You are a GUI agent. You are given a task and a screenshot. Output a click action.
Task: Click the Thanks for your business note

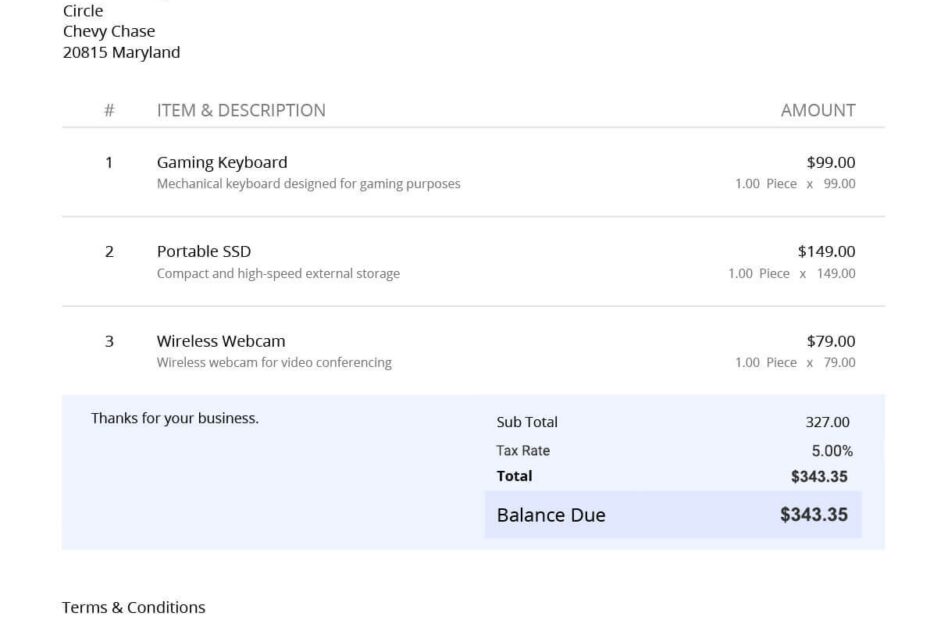tap(175, 418)
